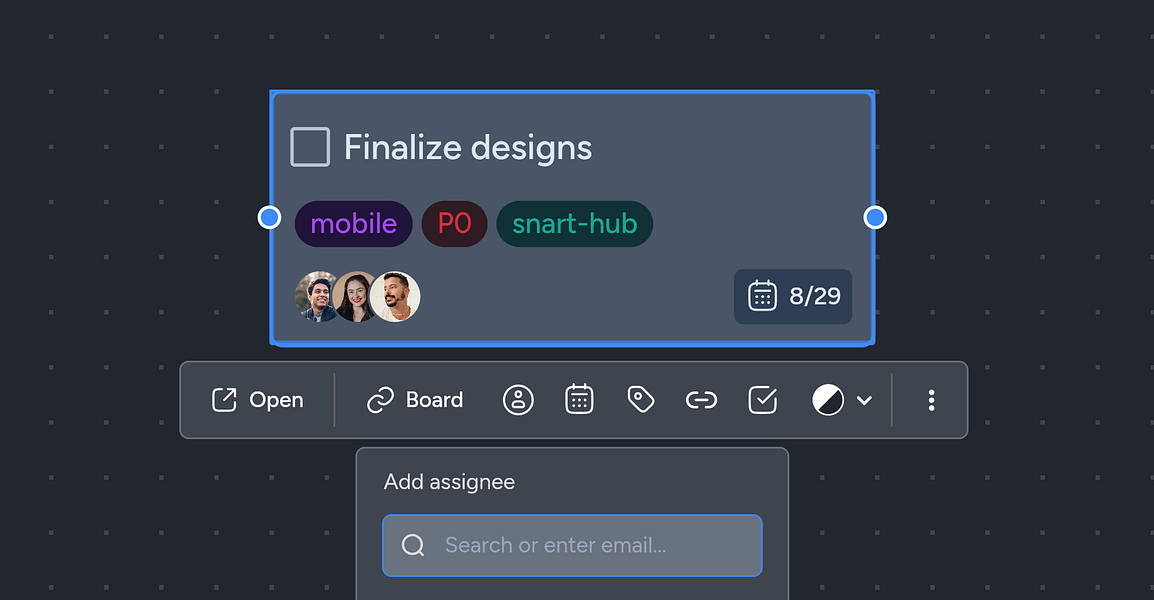The height and width of the screenshot is (600, 1154).
Task: Click the left resize handle of the card
Action: point(269,217)
